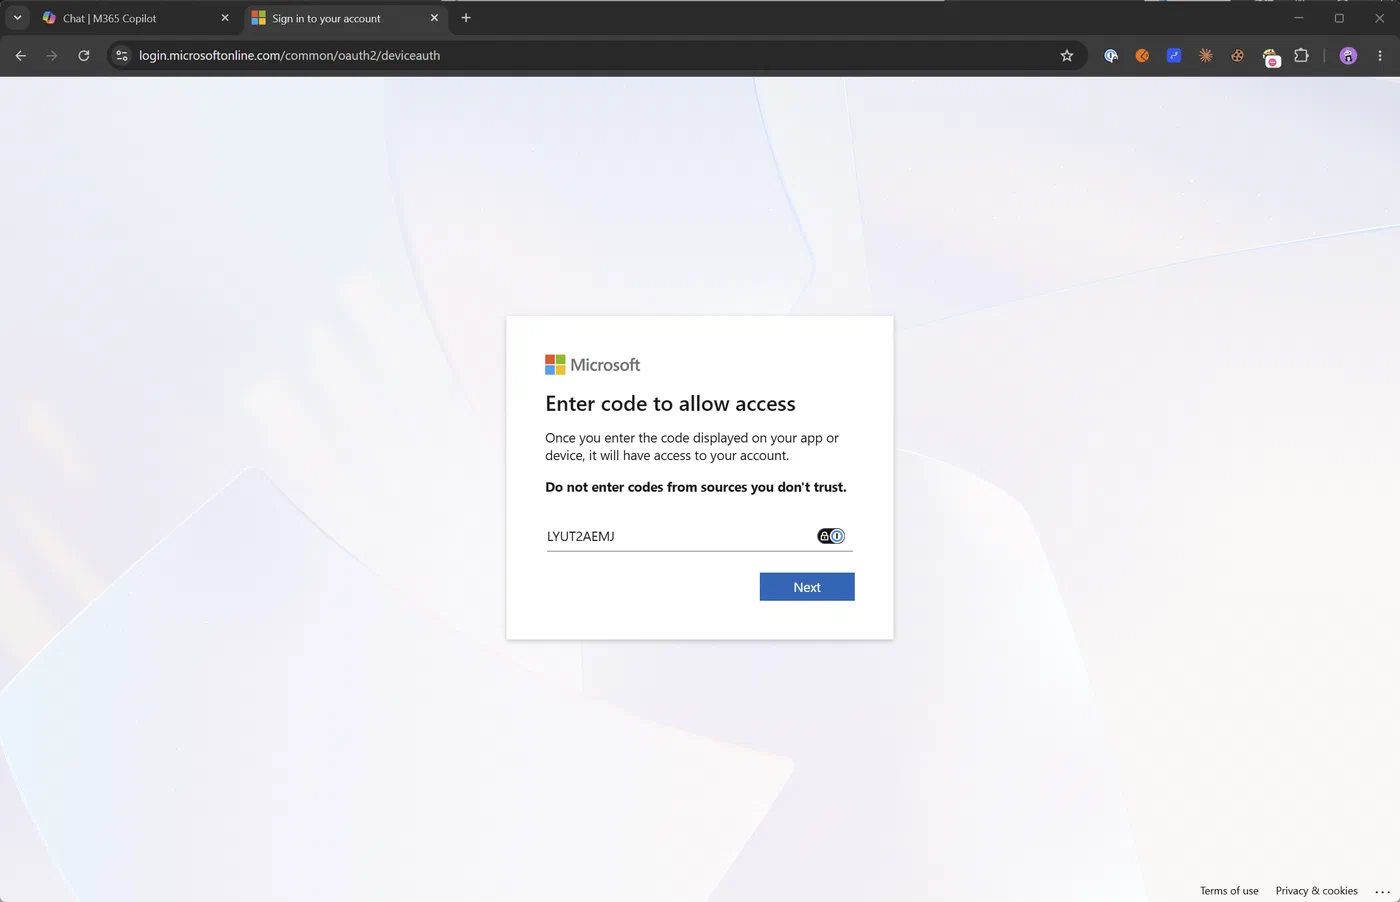Open the Terms of use link
Image resolution: width=1400 pixels, height=902 pixels.
(x=1229, y=890)
